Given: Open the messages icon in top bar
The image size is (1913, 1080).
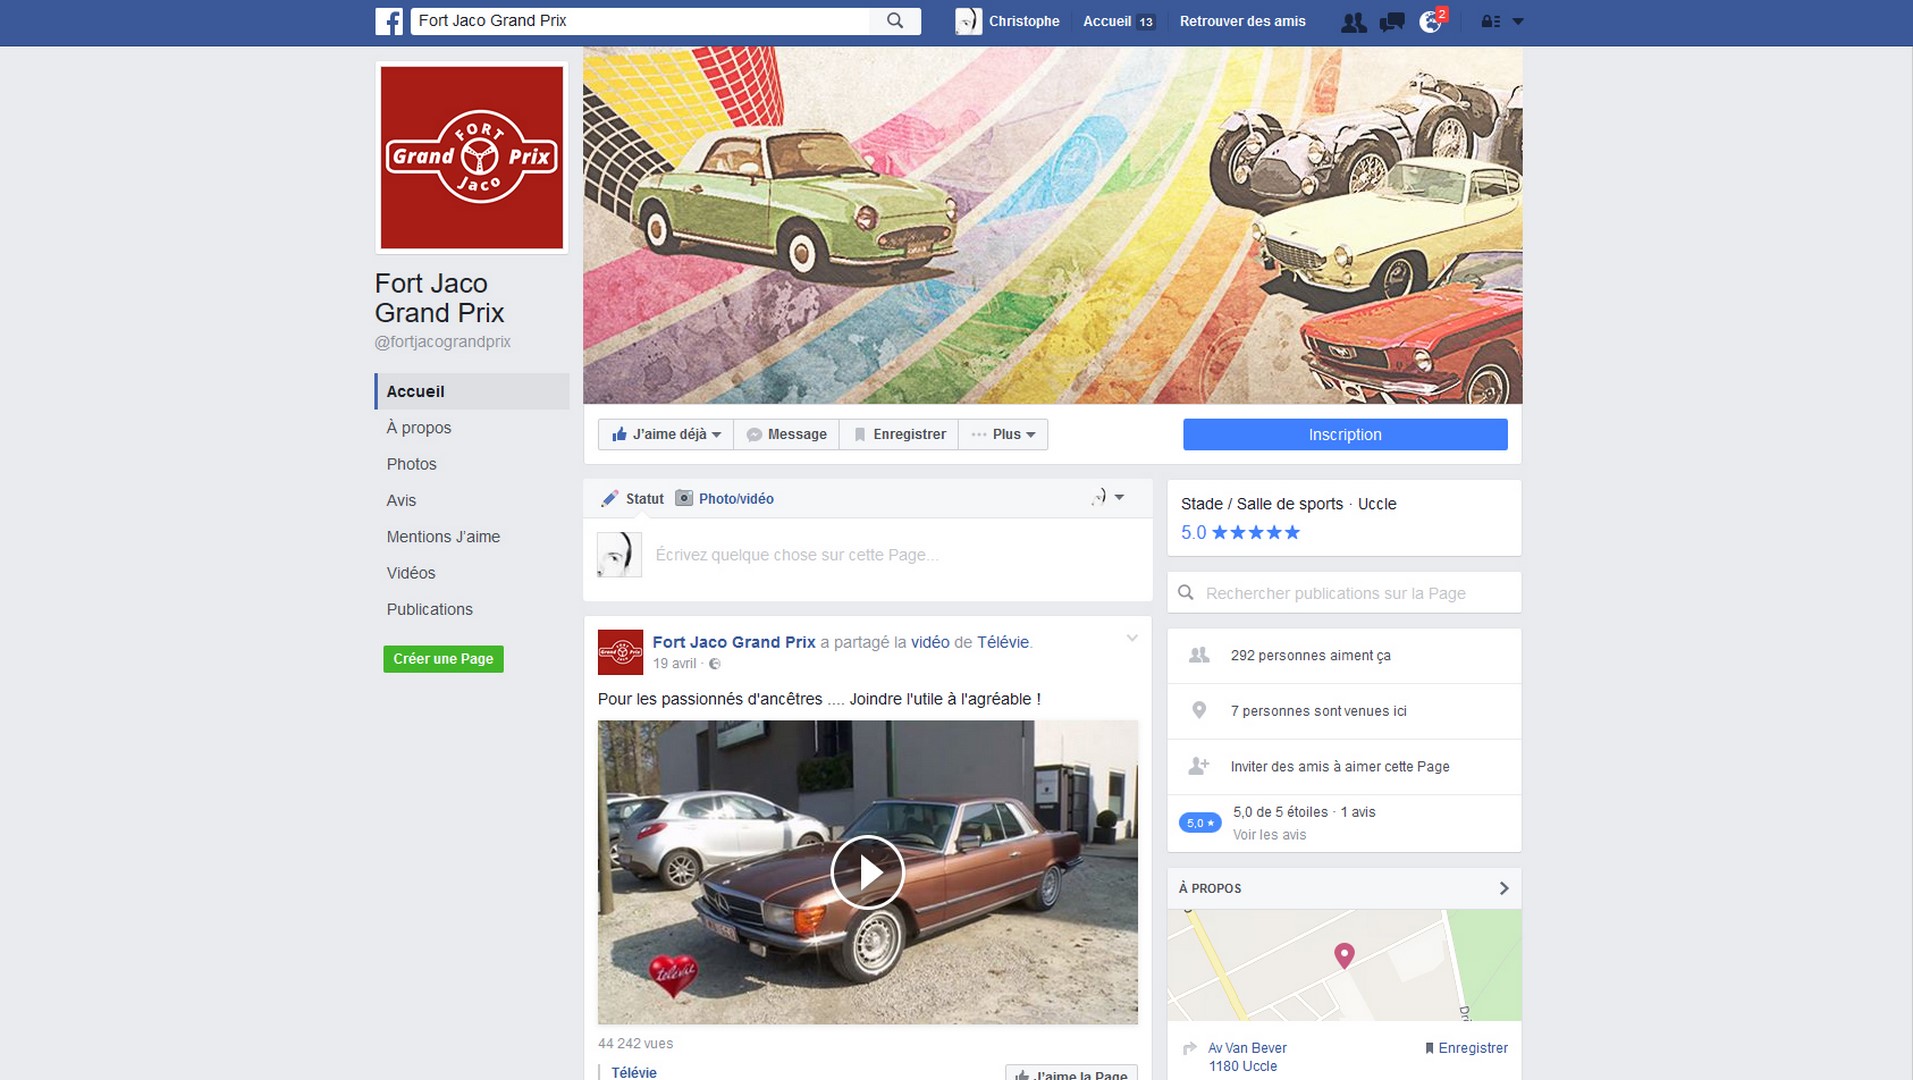Looking at the screenshot, I should [x=1391, y=22].
